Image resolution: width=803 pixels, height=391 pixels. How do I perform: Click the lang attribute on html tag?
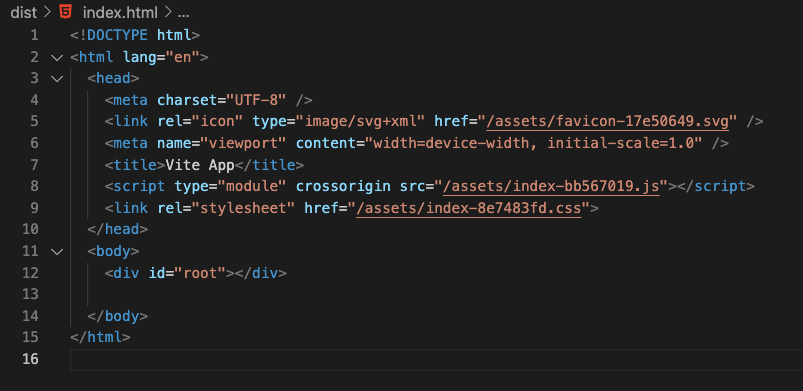[140, 57]
